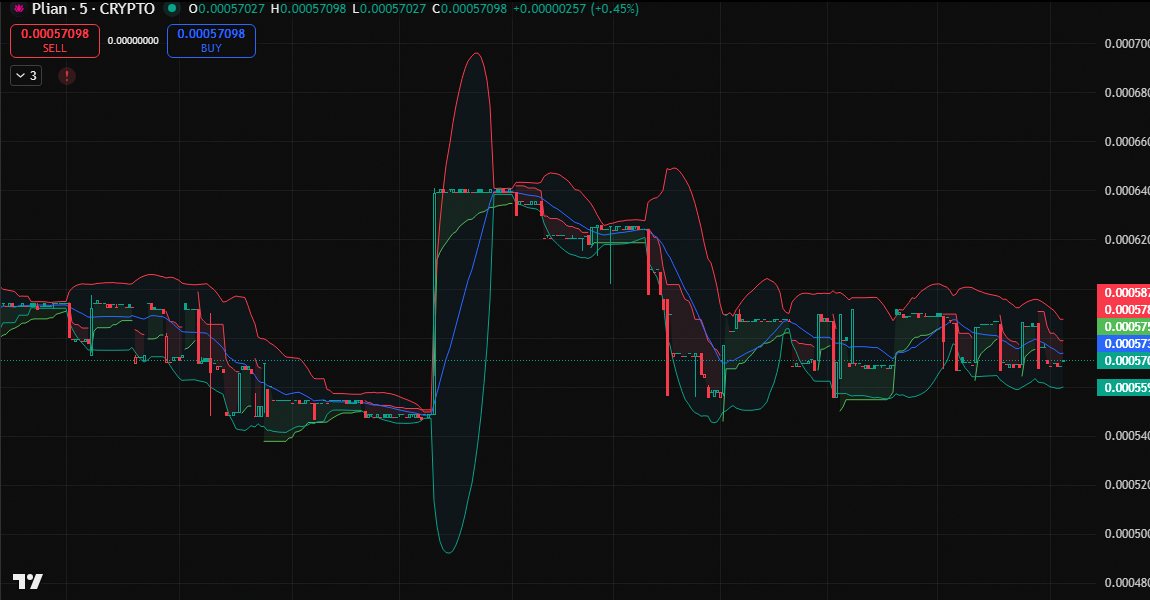Click the teal 0.000570 current price label
The width and height of the screenshot is (1150, 600).
point(1123,361)
